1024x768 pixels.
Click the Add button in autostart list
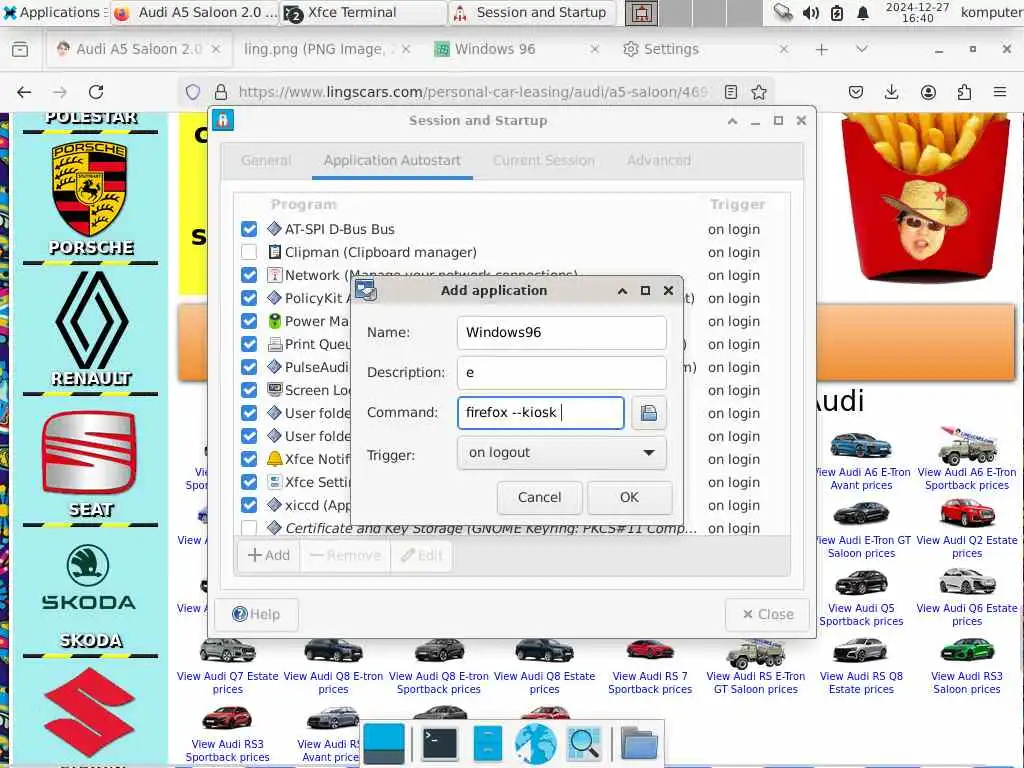point(268,556)
